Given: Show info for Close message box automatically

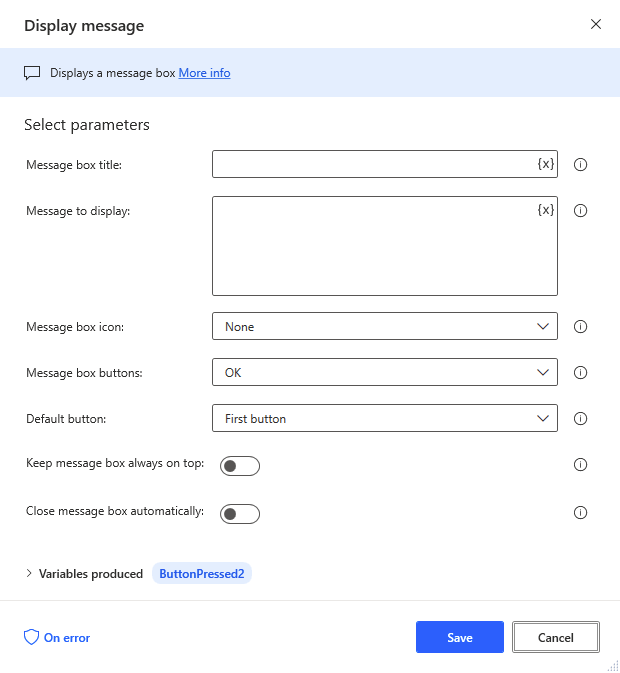Looking at the screenshot, I should point(580,512).
